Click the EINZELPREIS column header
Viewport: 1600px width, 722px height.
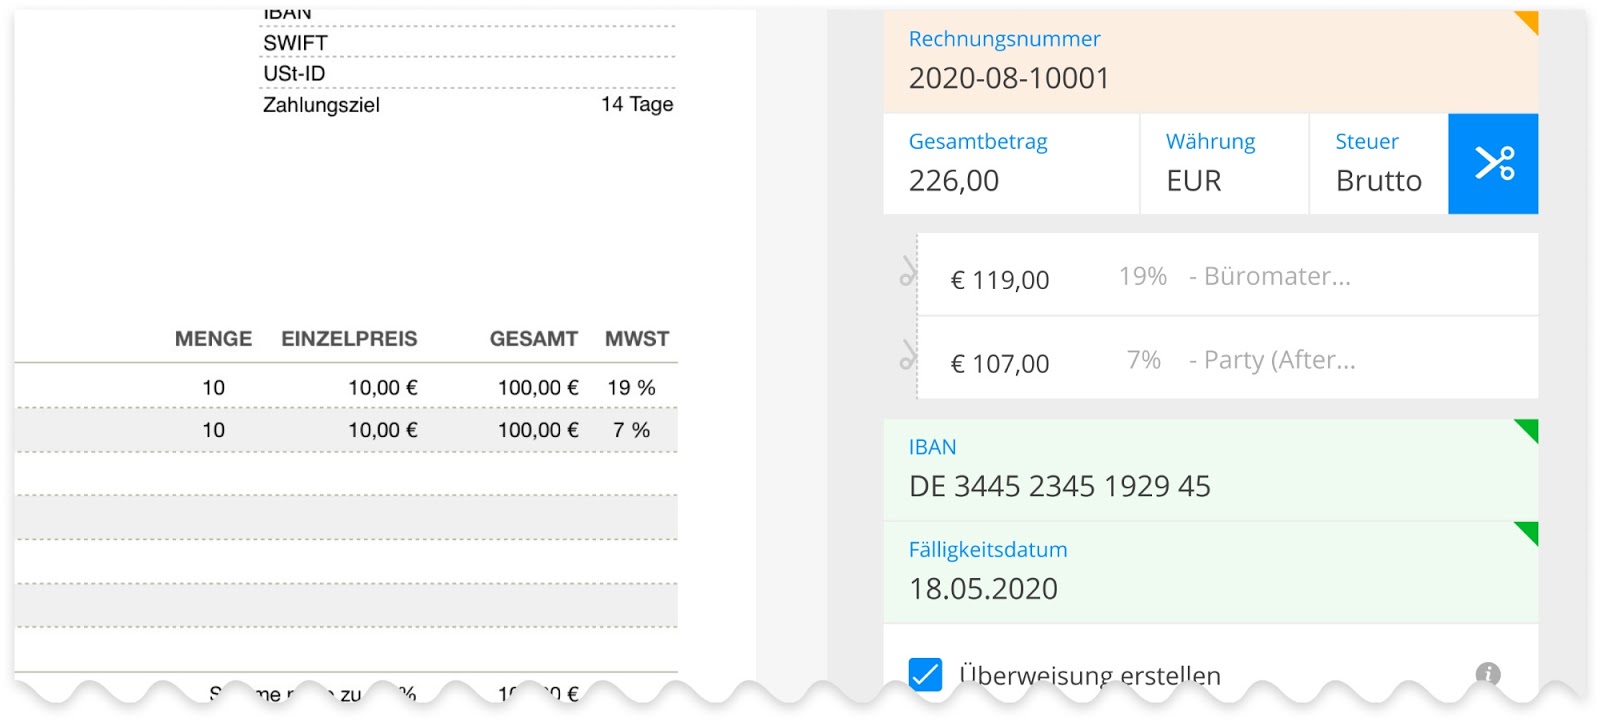(349, 339)
